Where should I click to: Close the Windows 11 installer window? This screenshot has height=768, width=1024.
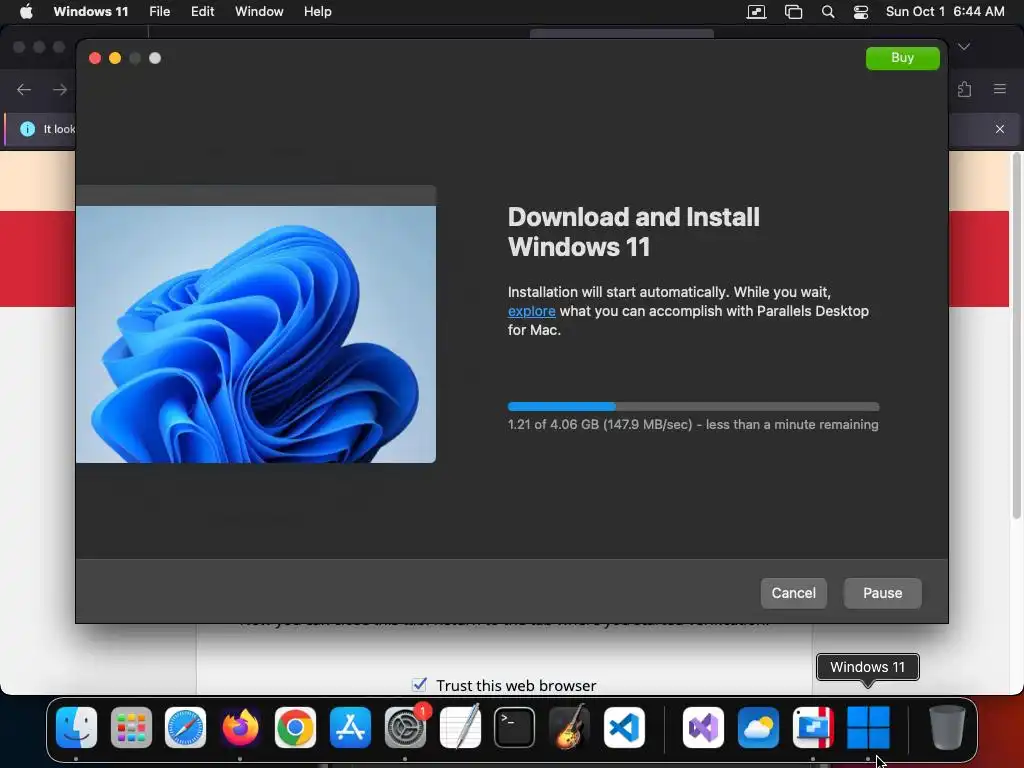point(95,58)
